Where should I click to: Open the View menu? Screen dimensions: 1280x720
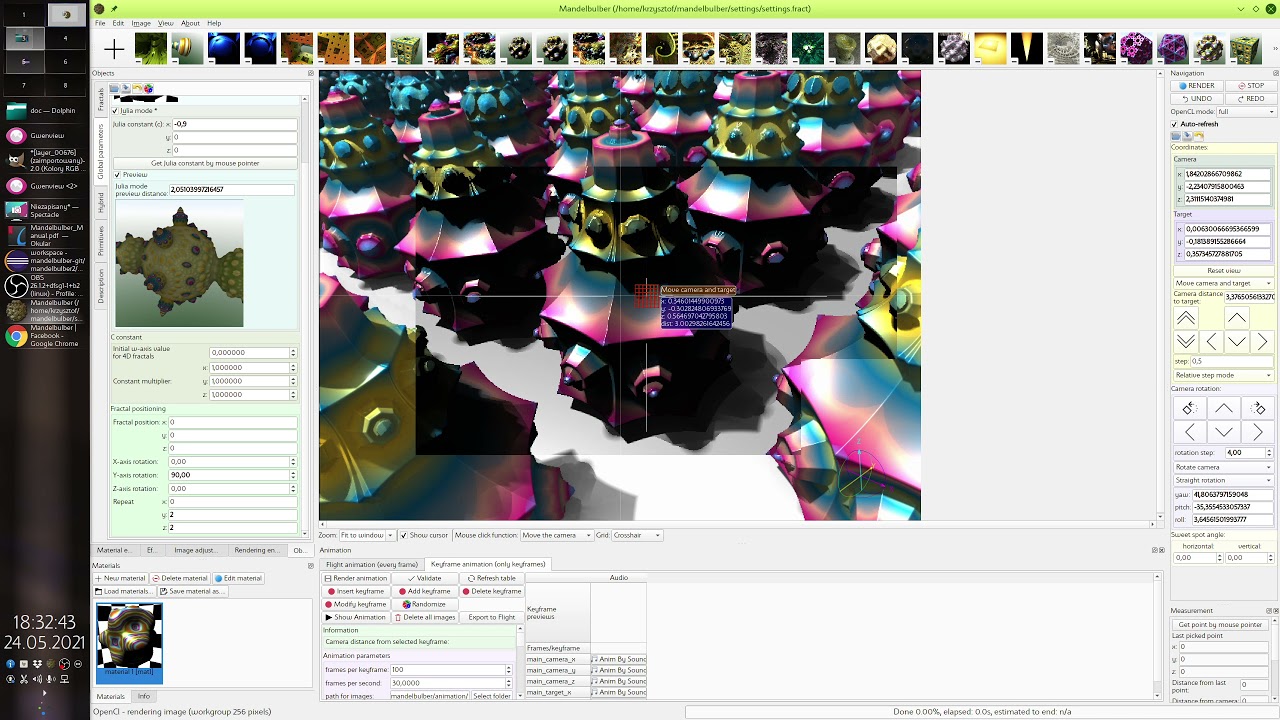[165, 23]
